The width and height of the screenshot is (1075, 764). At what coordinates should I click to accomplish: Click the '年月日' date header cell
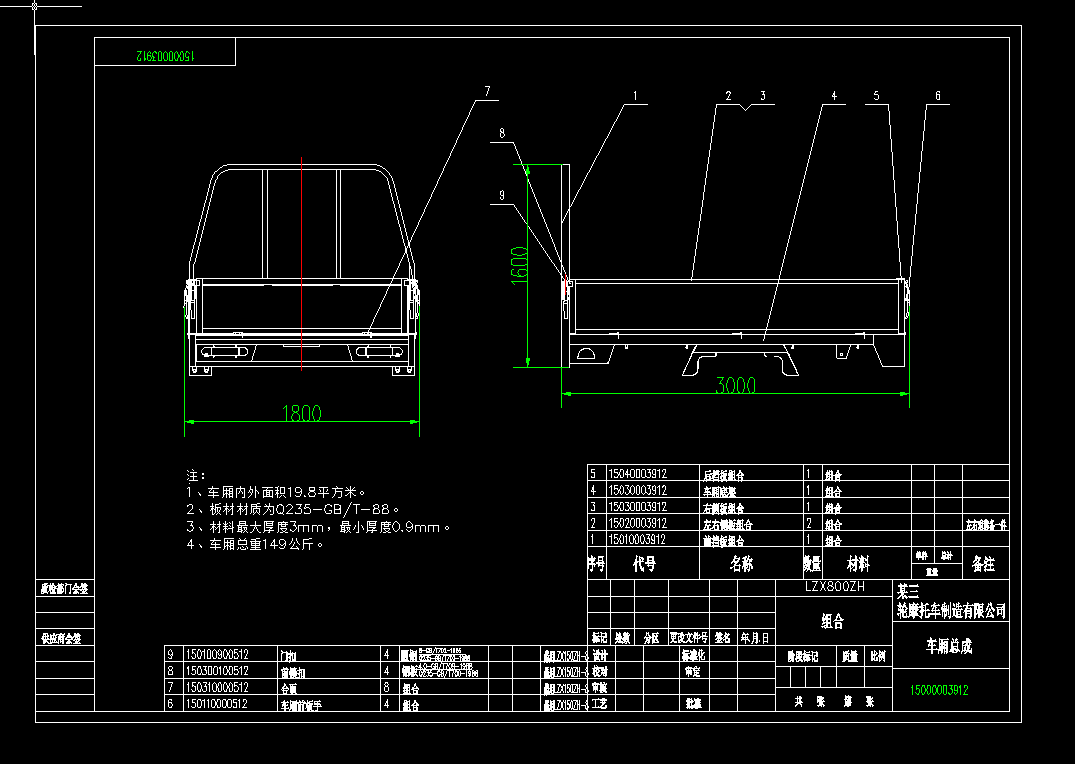[755, 638]
